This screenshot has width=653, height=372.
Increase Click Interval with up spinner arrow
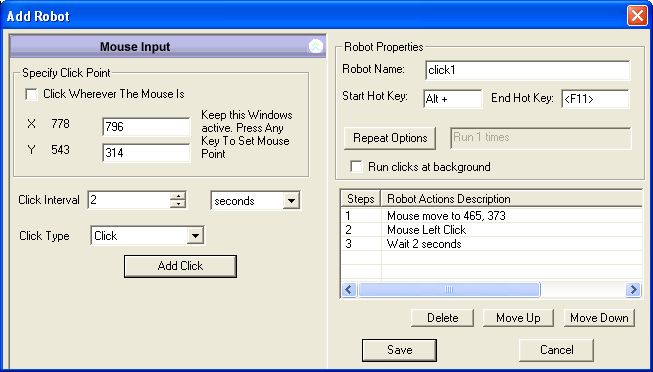(178, 196)
